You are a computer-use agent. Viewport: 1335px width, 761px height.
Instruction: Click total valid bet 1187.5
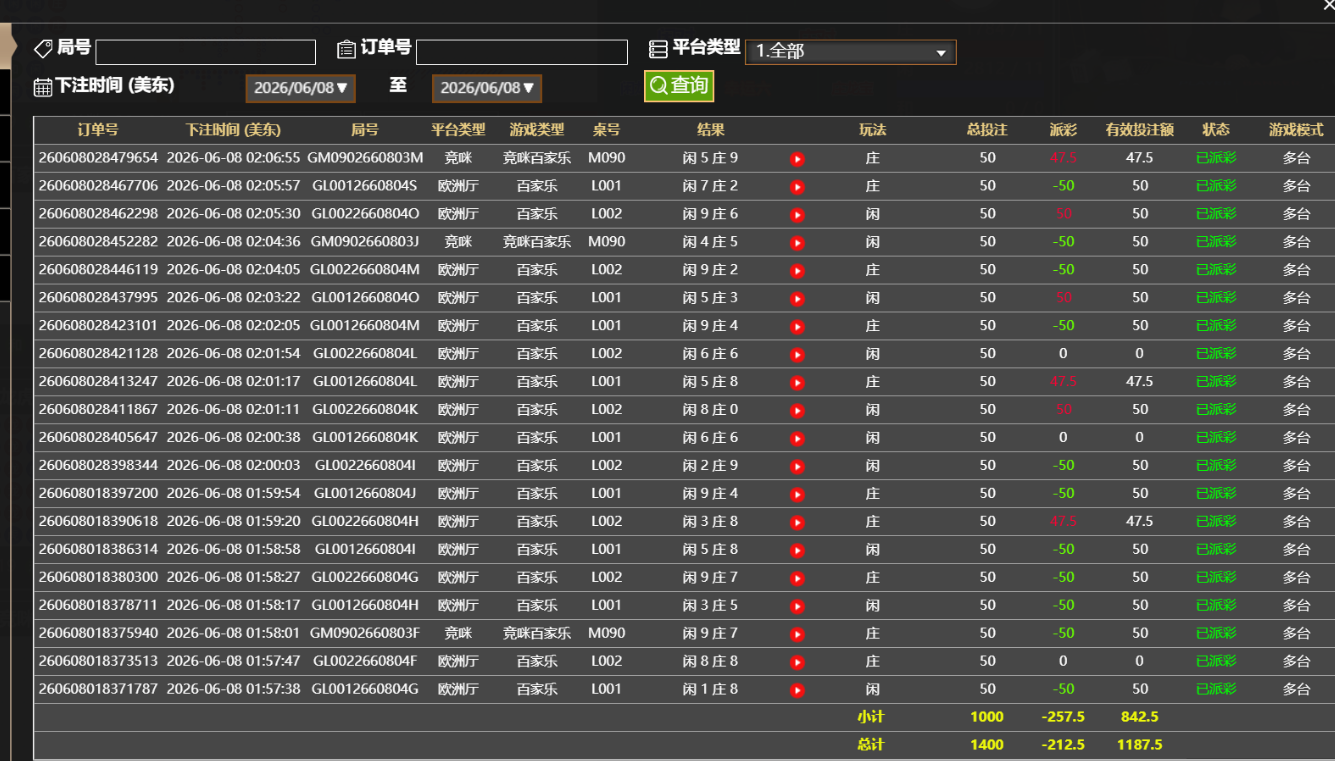click(1139, 745)
